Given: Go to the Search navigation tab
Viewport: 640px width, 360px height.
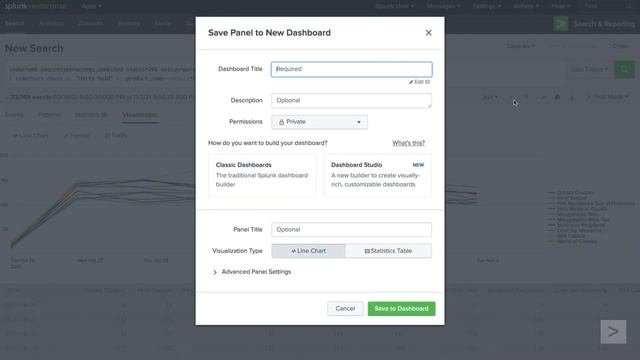Looking at the screenshot, I should coord(14,23).
